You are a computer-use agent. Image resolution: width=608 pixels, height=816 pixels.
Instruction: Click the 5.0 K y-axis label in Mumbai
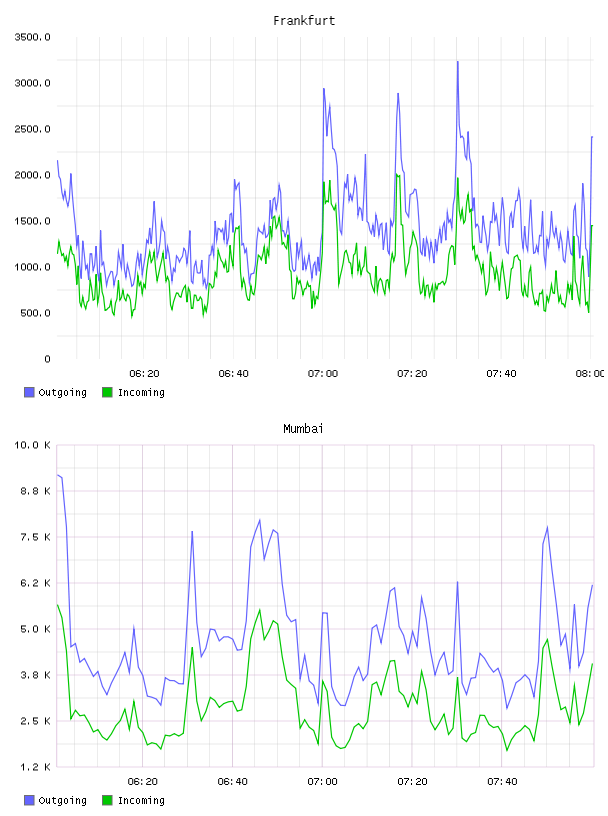35,629
